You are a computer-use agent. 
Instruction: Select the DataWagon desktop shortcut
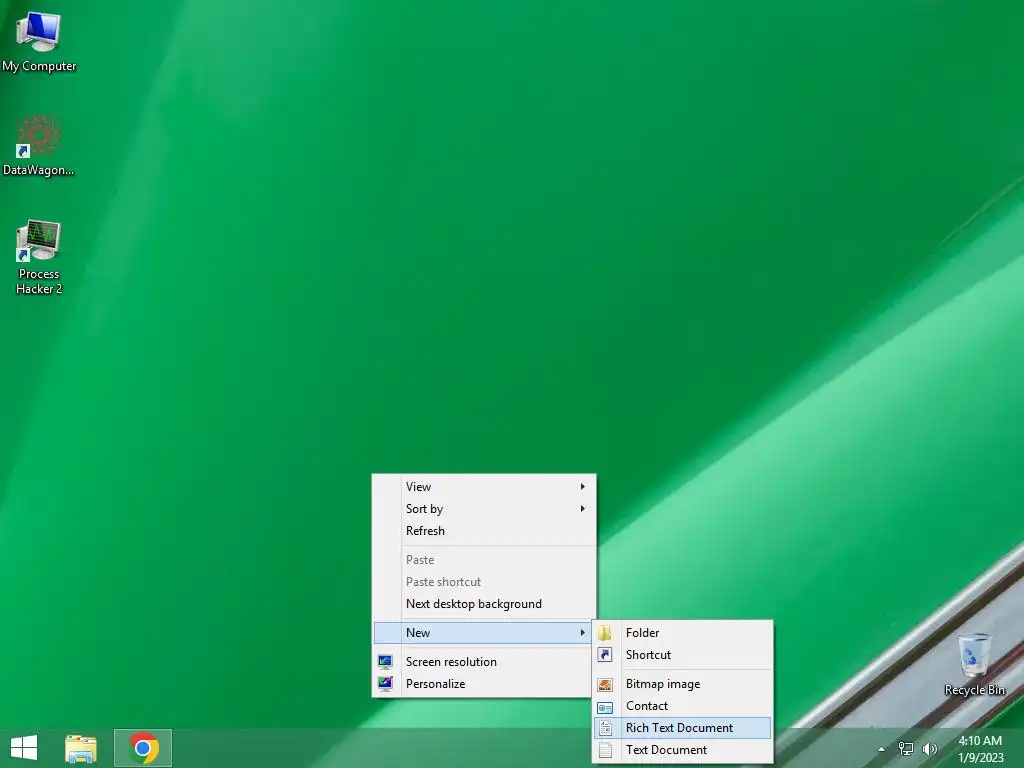point(39,145)
